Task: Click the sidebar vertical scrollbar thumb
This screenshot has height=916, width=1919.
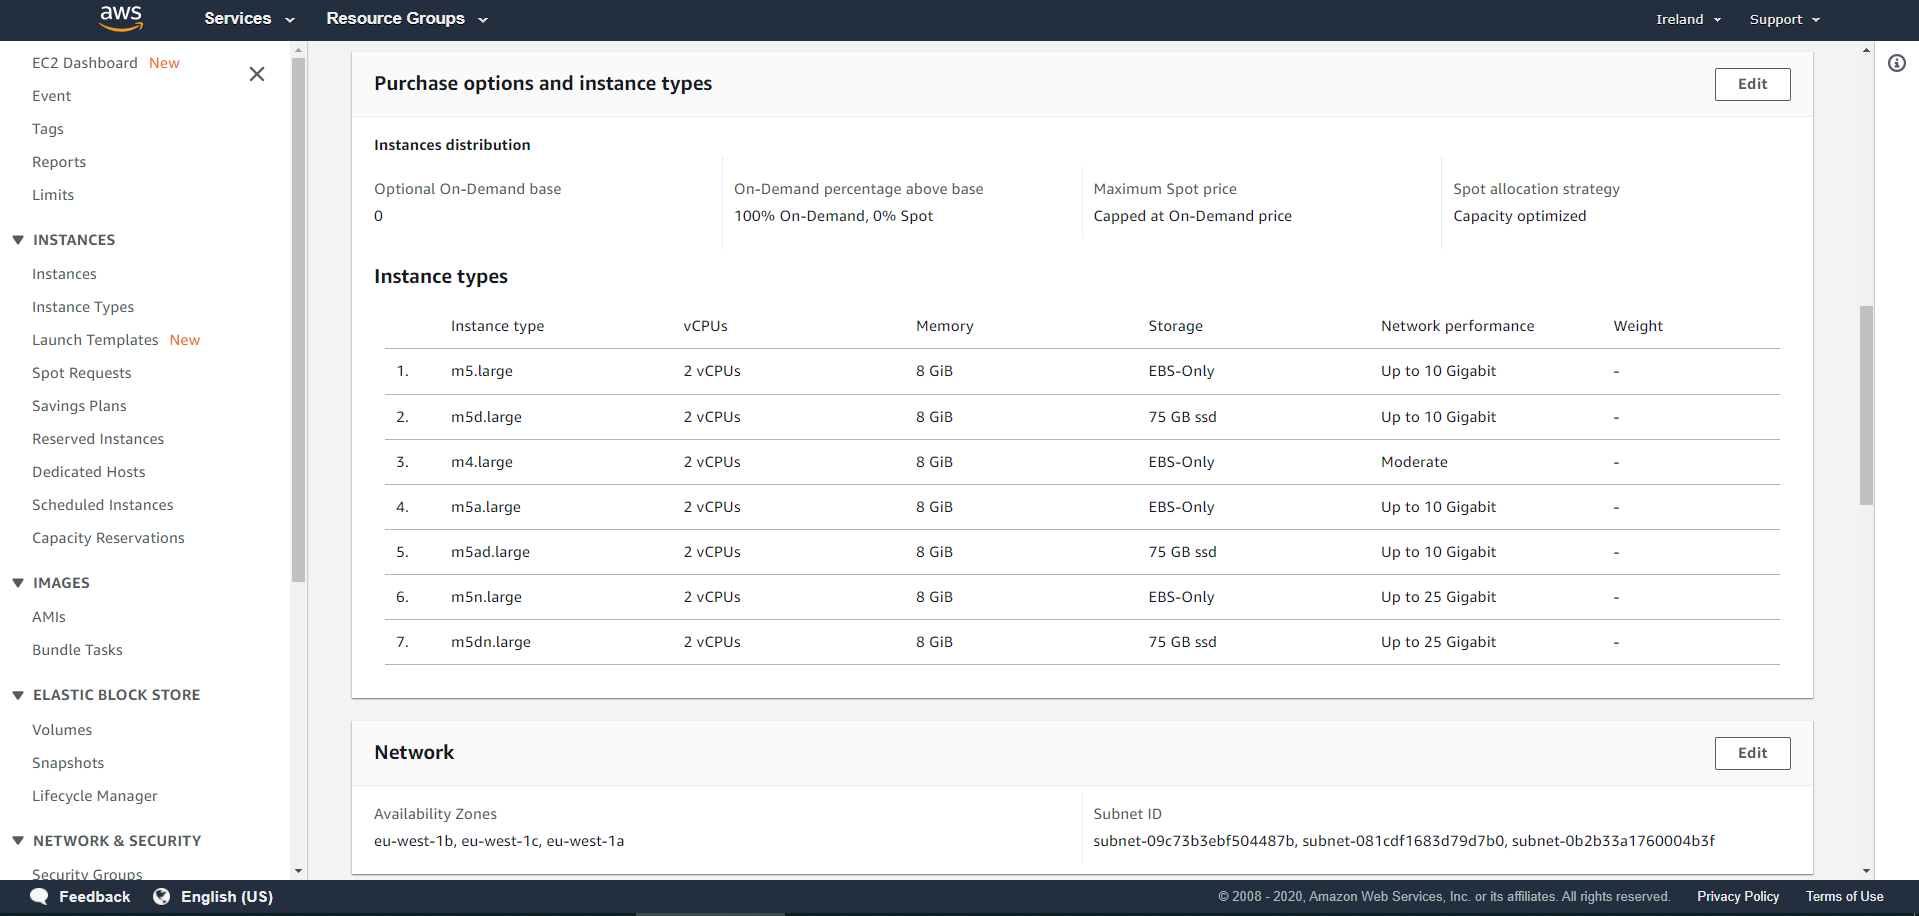Action: [x=298, y=320]
